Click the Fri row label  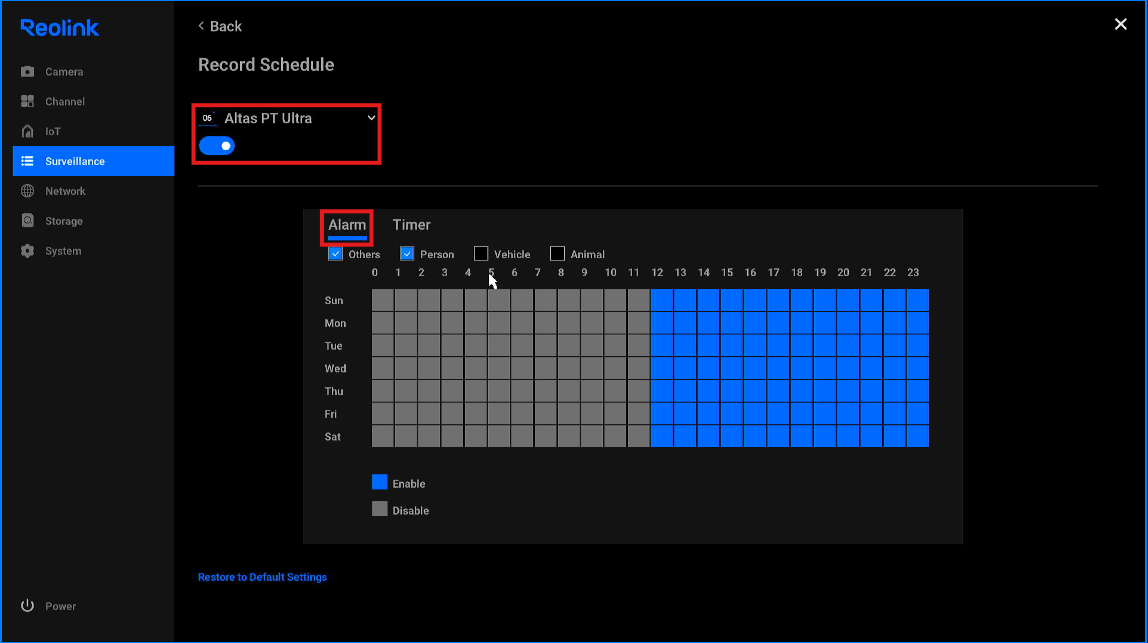pos(331,414)
